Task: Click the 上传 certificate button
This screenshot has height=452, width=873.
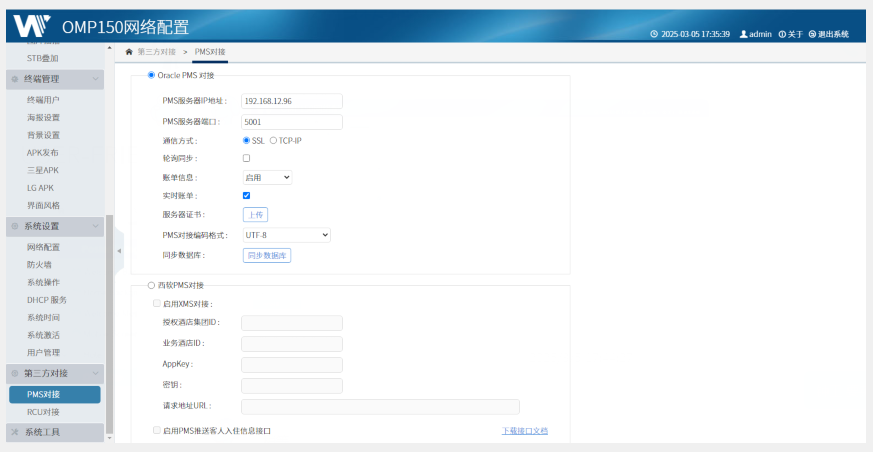Action: (x=256, y=215)
